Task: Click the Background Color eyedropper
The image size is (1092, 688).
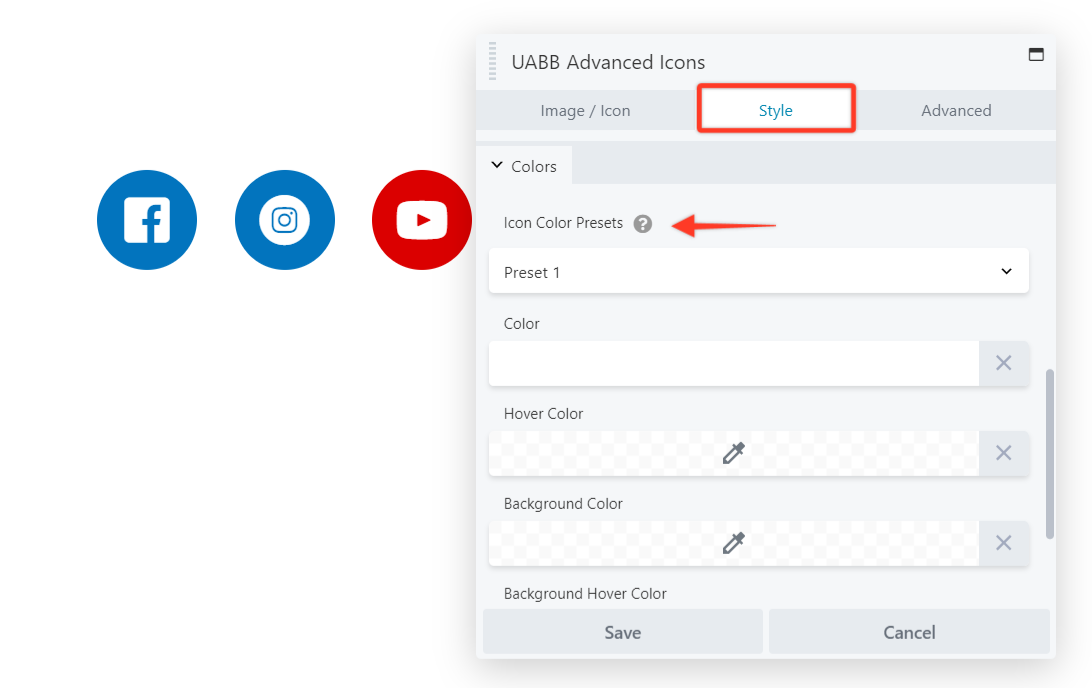Action: (733, 543)
